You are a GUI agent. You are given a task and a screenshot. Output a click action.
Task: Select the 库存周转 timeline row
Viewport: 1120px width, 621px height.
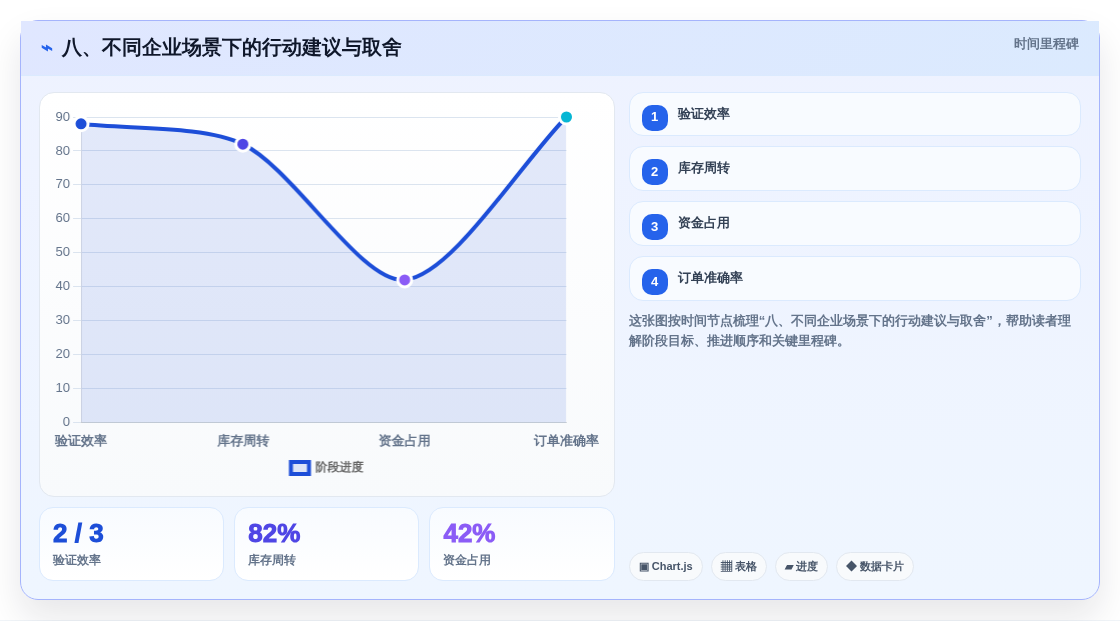point(854,169)
